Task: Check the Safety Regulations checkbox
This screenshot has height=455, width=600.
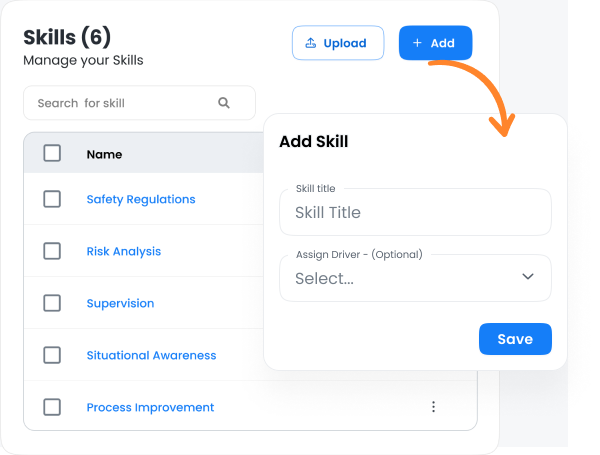Action: pos(52,199)
